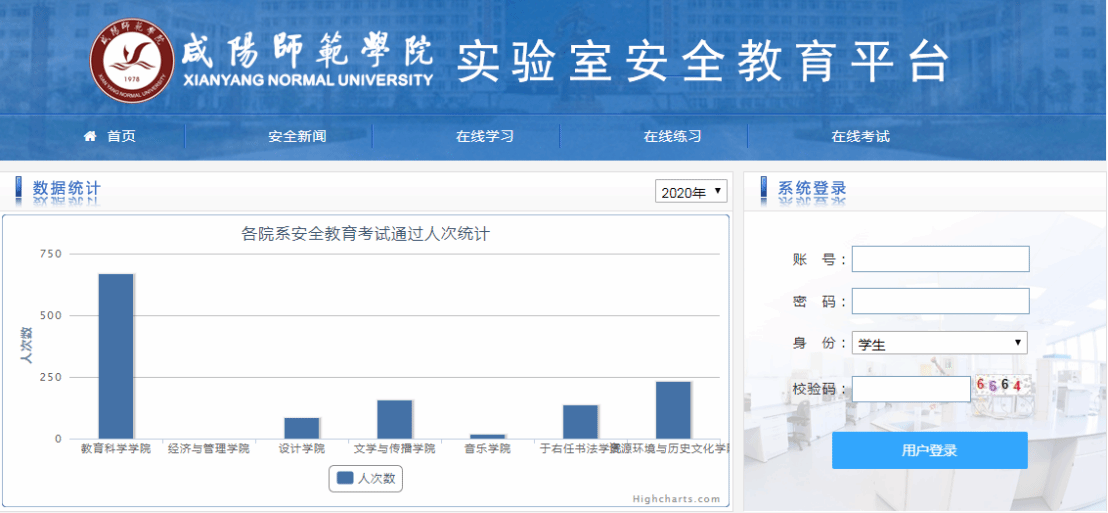Open the 2020年 year dropdown
Screen dimensions: 1108x513
pos(691,192)
